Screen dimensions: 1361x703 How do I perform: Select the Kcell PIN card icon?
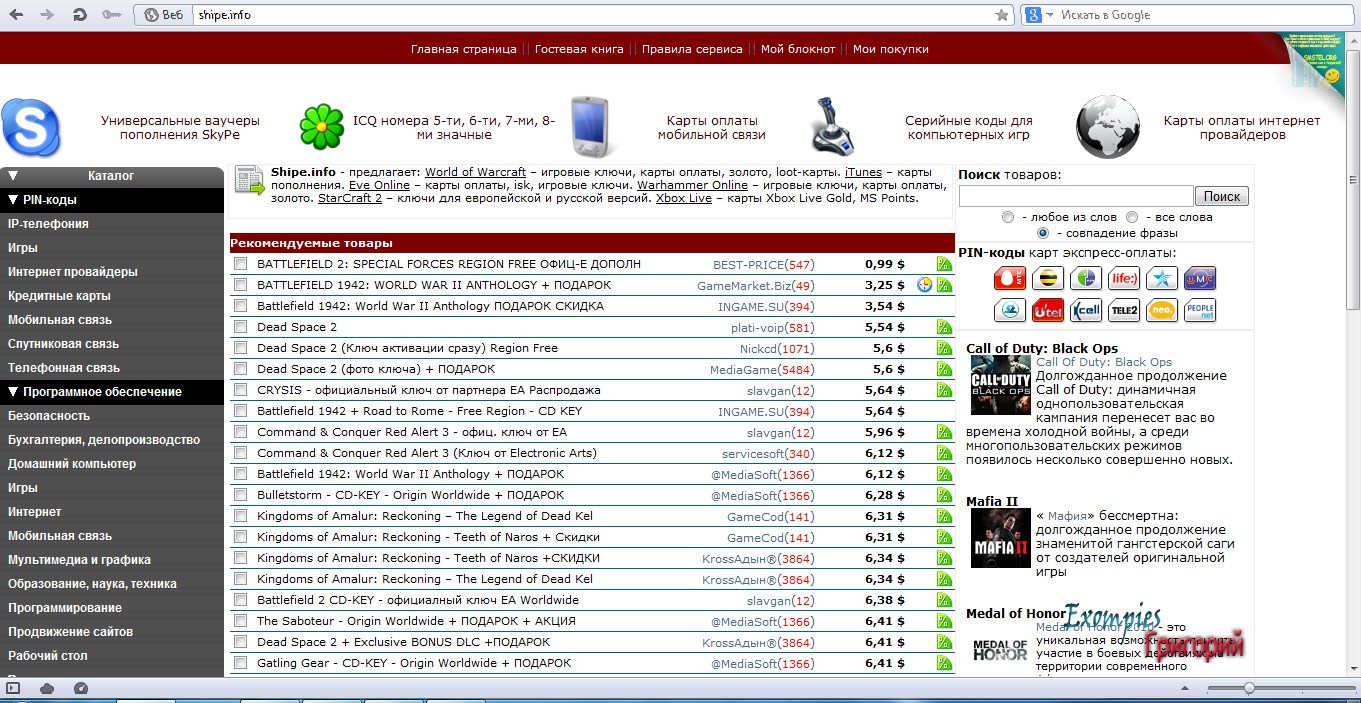coord(1086,310)
